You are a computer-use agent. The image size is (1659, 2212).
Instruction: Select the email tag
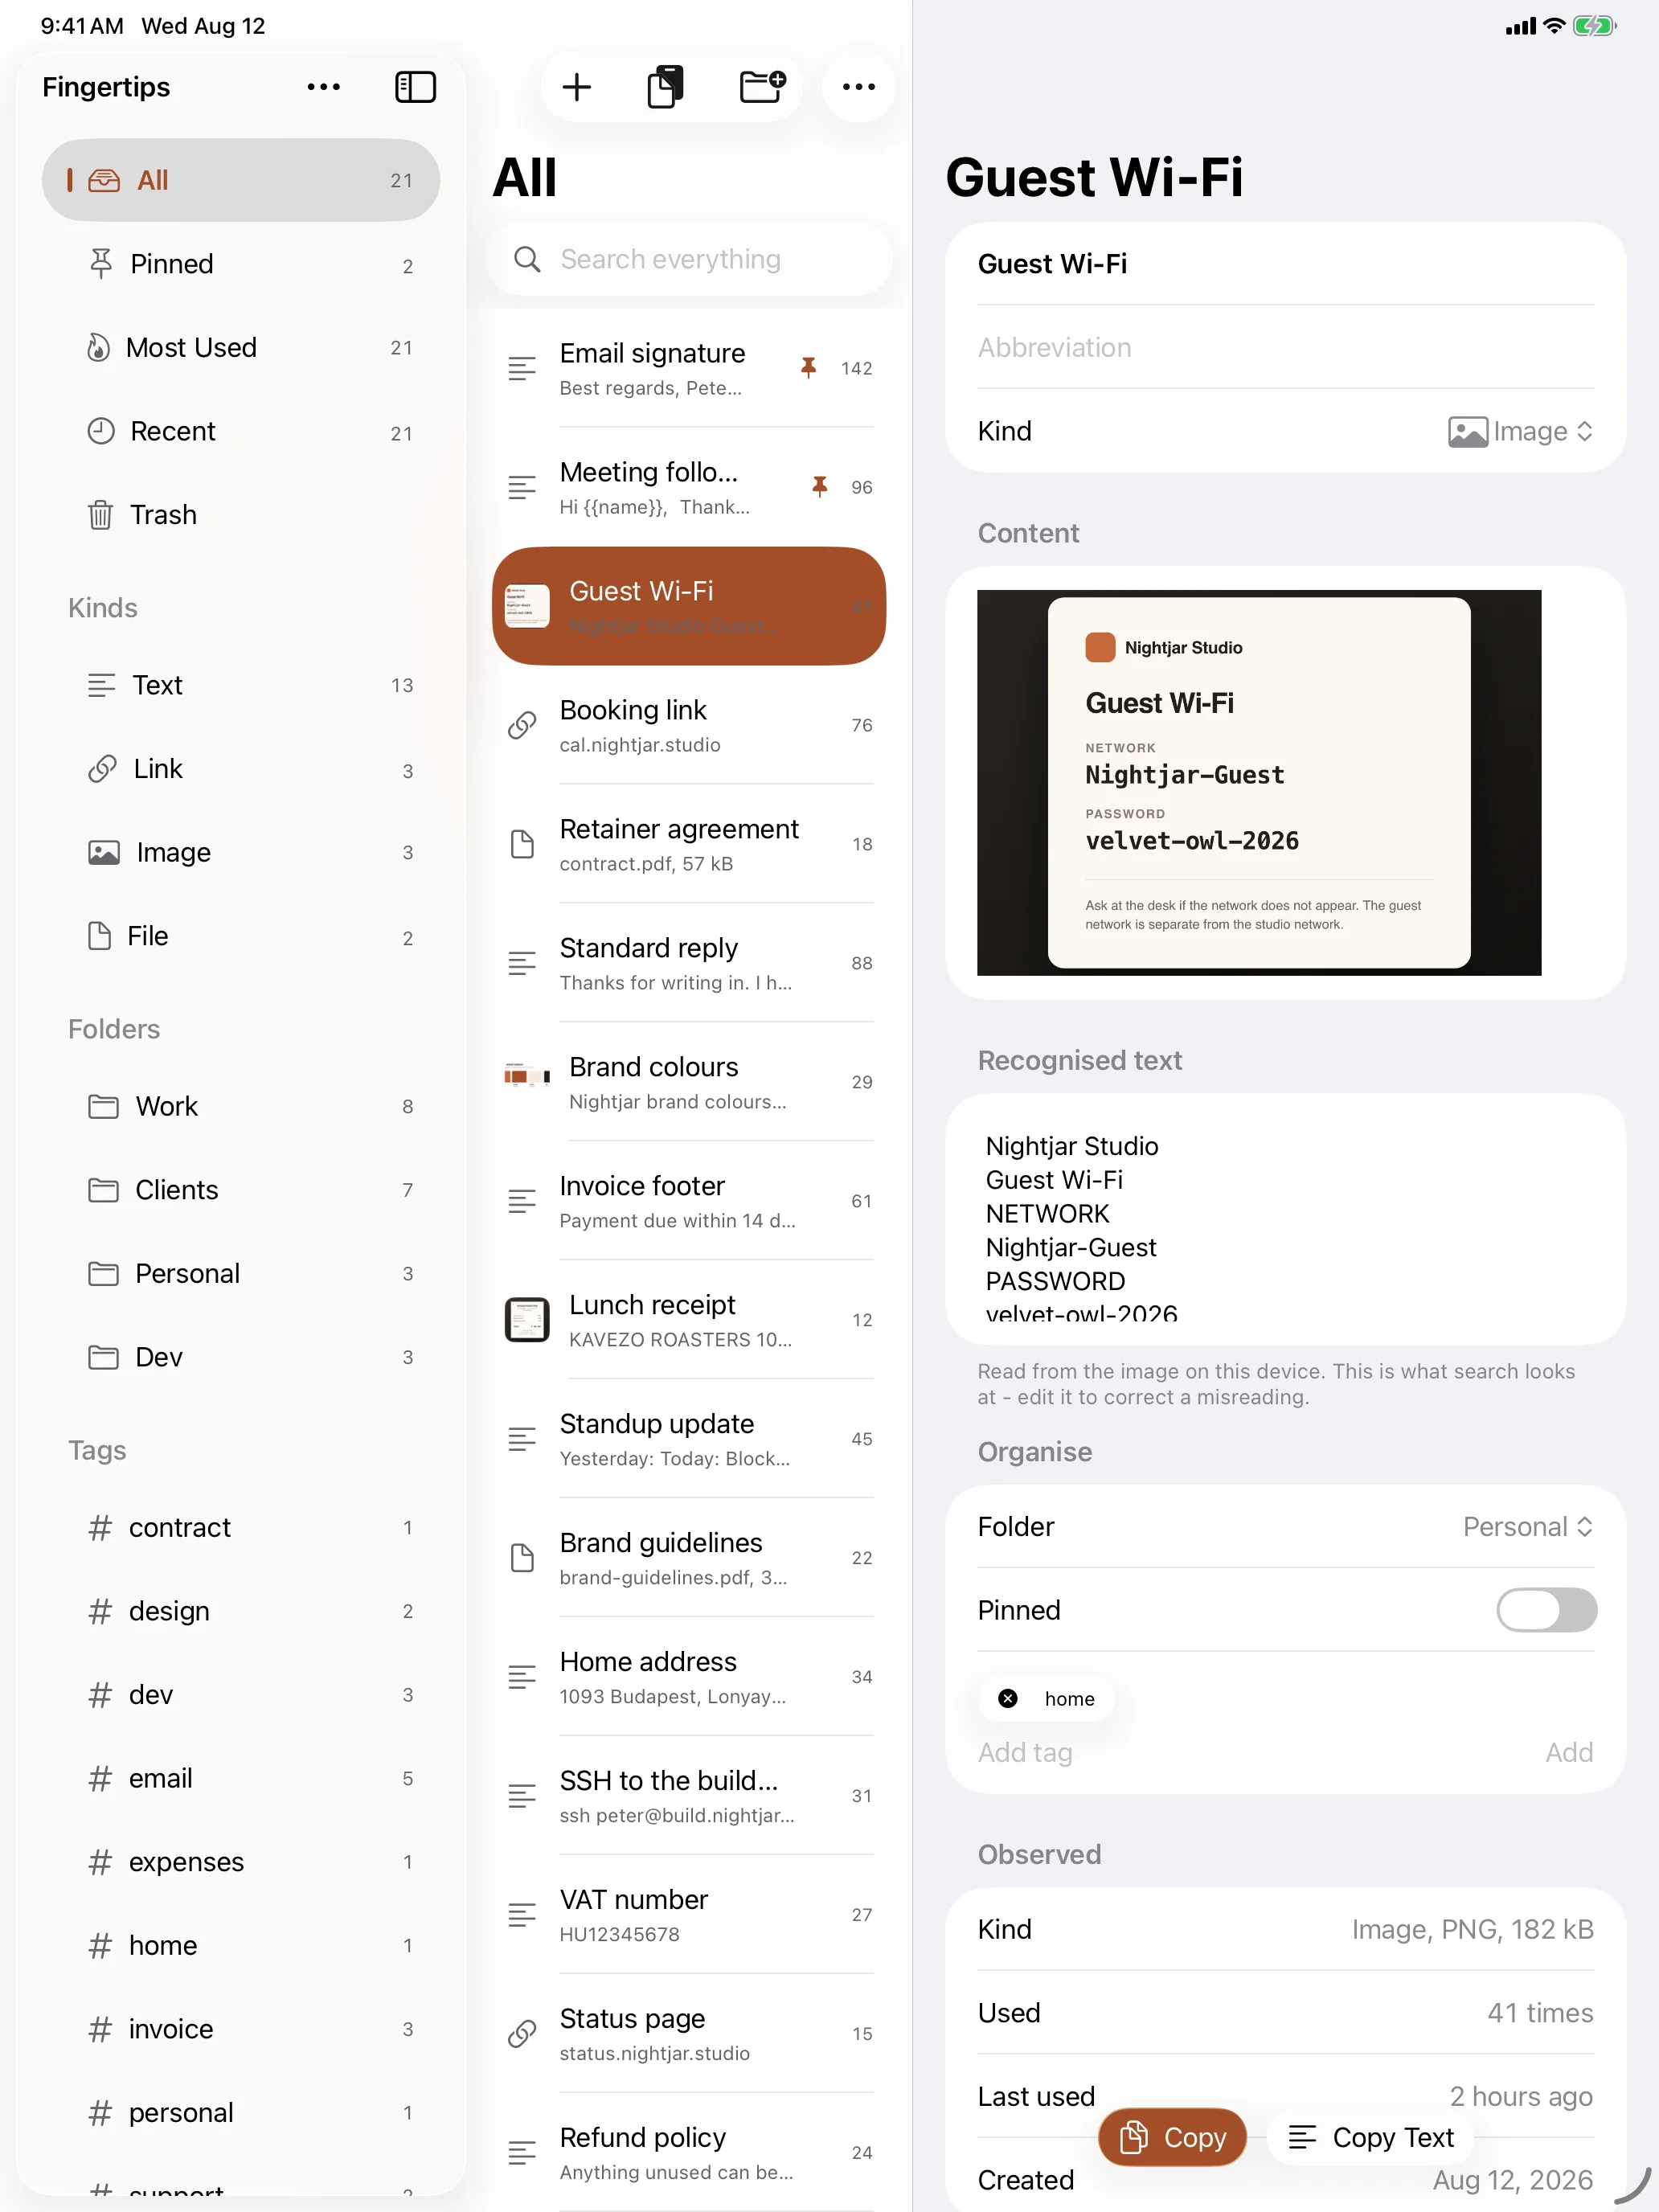pyautogui.click(x=240, y=1778)
